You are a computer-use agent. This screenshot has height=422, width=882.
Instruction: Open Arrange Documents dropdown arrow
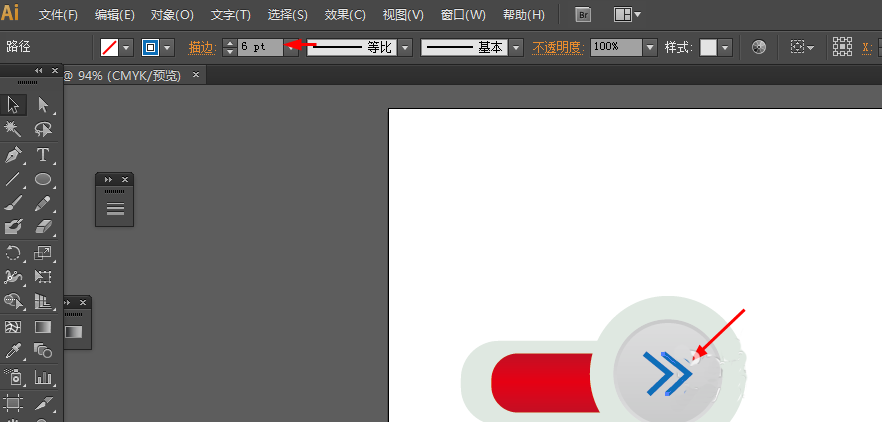tap(637, 15)
